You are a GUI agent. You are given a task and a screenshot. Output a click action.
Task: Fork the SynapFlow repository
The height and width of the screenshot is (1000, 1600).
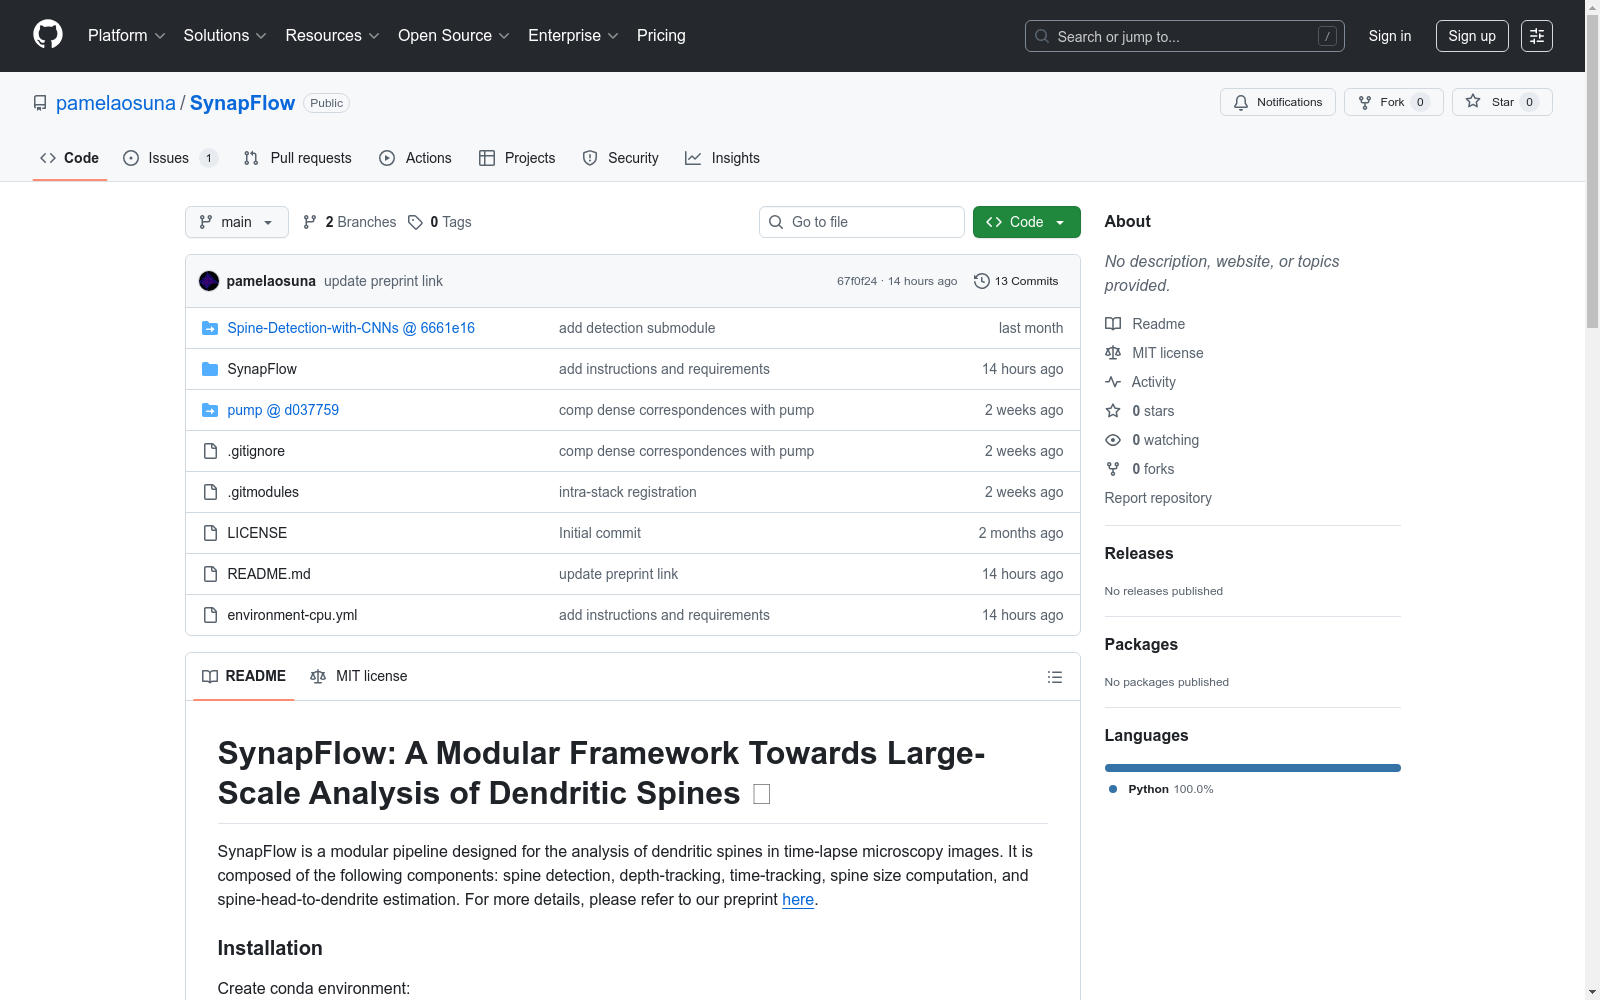1393,102
